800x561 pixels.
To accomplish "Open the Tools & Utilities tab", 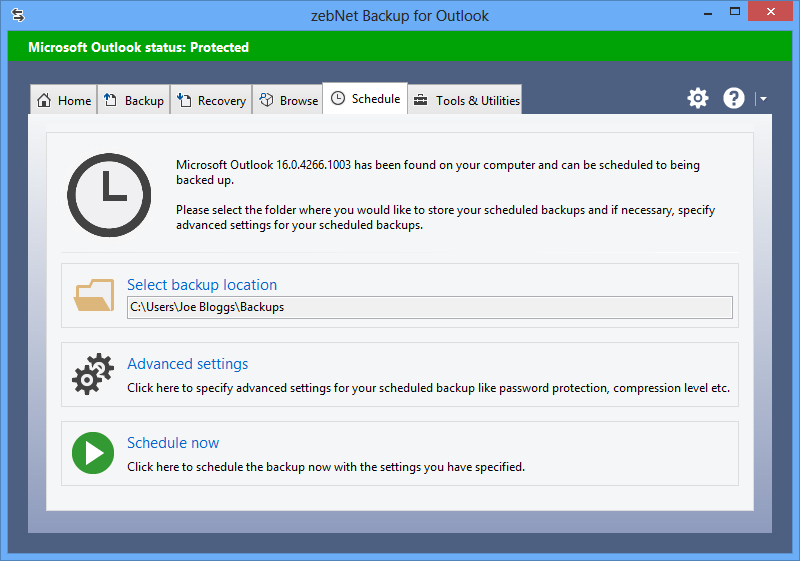I will pyautogui.click(x=465, y=100).
